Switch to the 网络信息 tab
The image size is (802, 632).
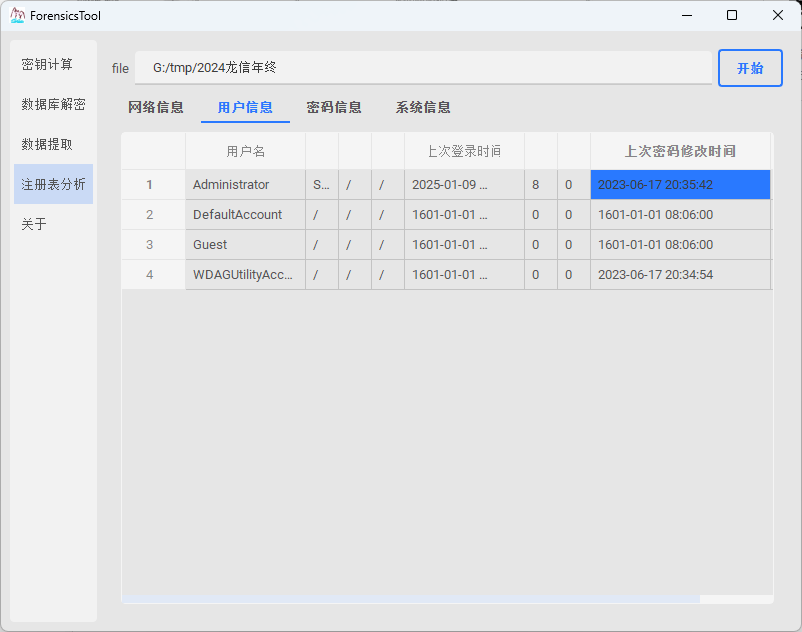[156, 107]
